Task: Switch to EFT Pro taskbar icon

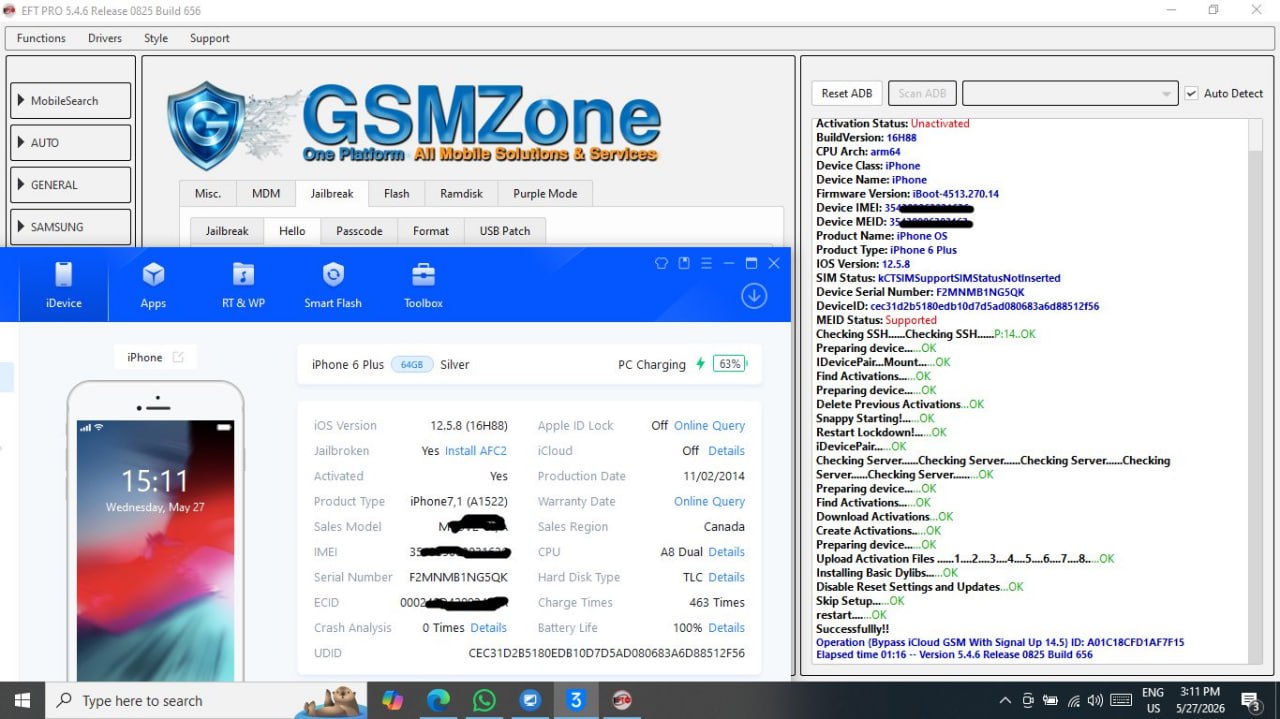Action: [622, 700]
